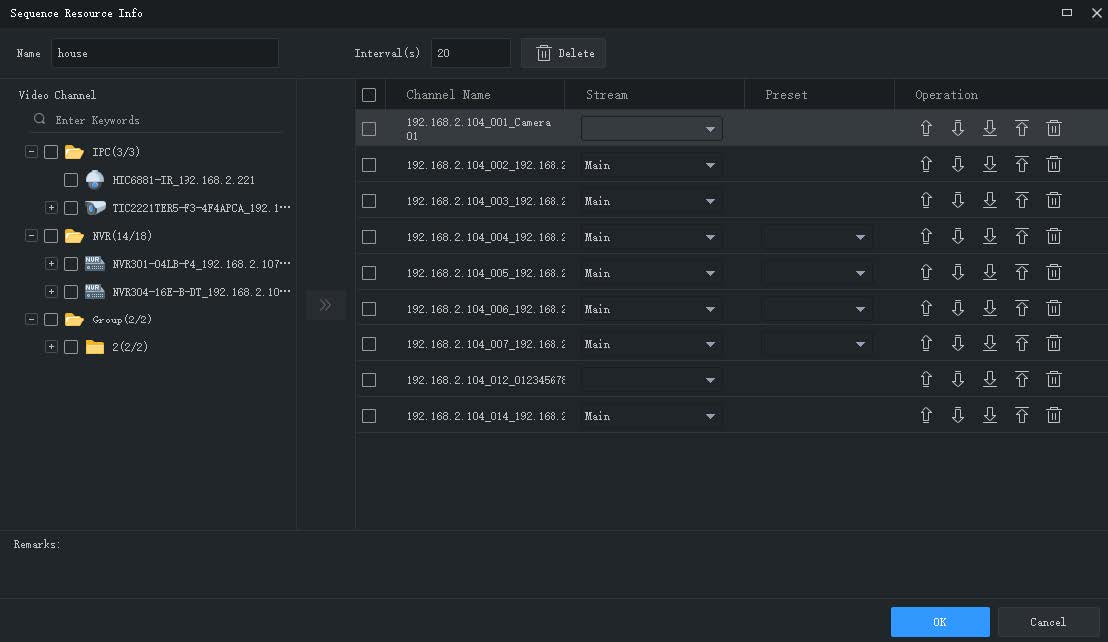Open the Stream dropdown for 104_001_Camera 01
This screenshot has width=1108, height=642.
[x=652, y=129]
